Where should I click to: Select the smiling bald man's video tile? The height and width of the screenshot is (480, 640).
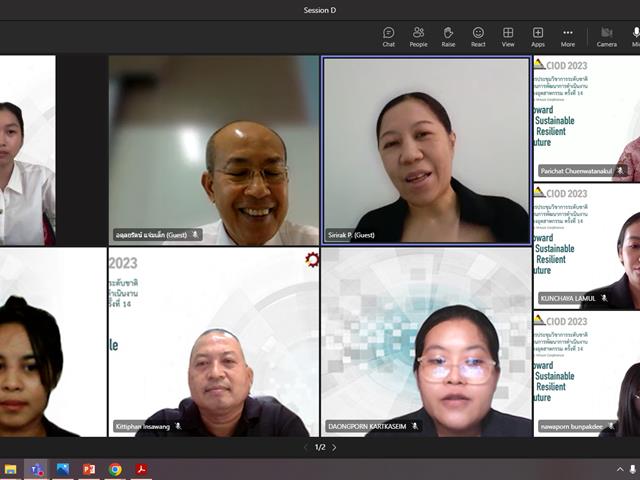pos(213,151)
